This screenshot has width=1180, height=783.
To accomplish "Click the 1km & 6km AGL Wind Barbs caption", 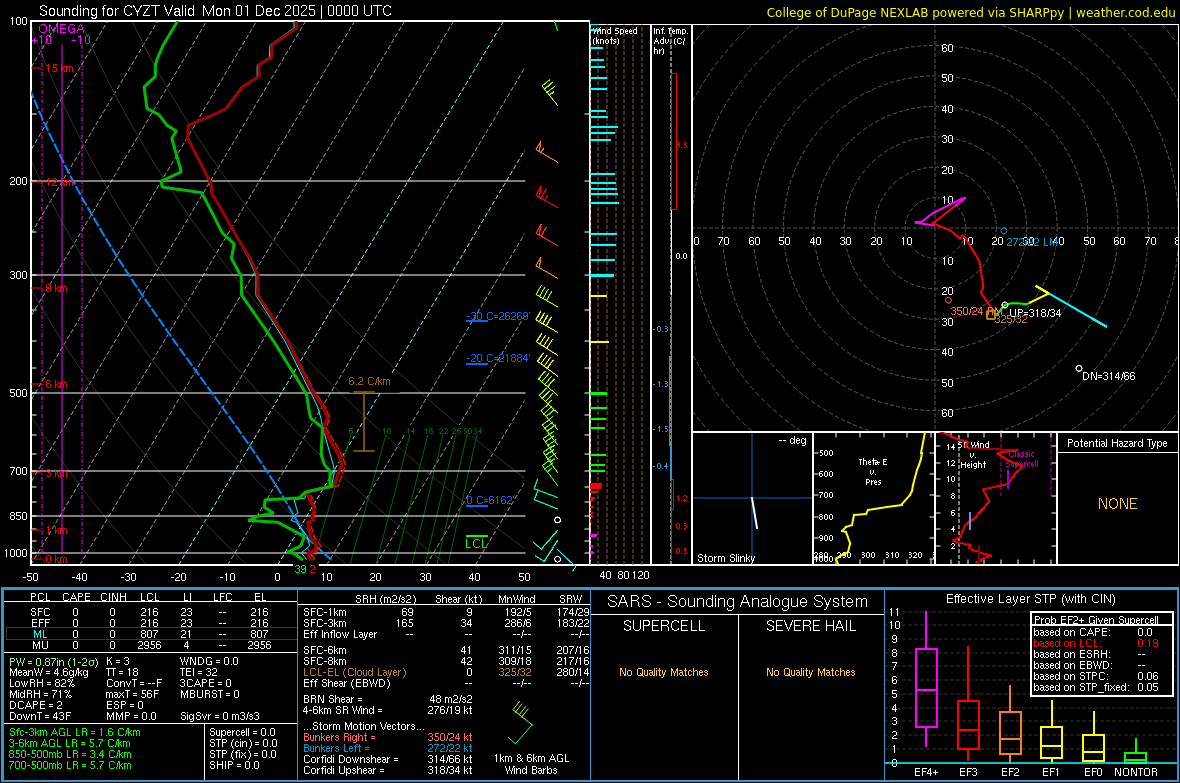I will (x=531, y=764).
